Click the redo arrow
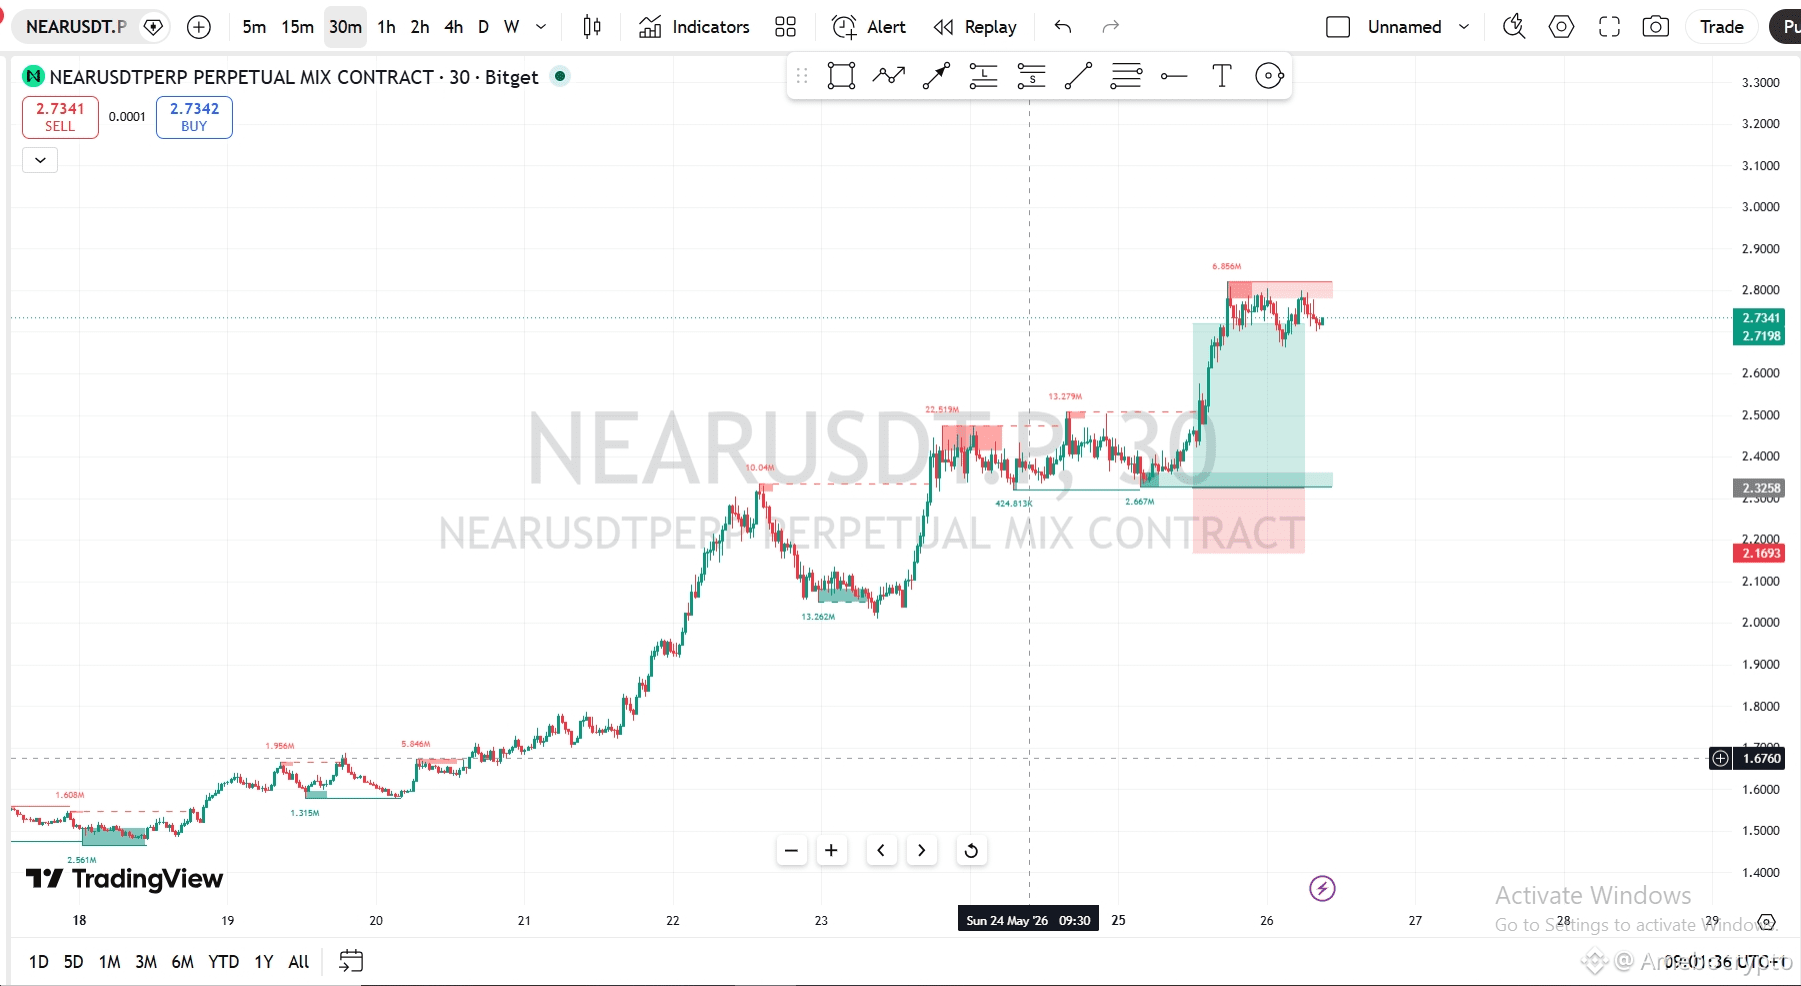Screen dimensions: 1801x986 (1110, 27)
